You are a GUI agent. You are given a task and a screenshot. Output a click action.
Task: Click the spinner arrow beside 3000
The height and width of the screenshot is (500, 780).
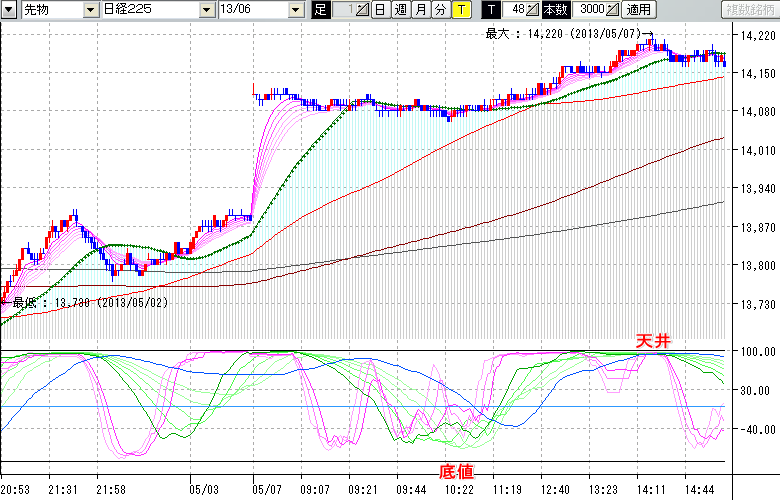(x=612, y=10)
